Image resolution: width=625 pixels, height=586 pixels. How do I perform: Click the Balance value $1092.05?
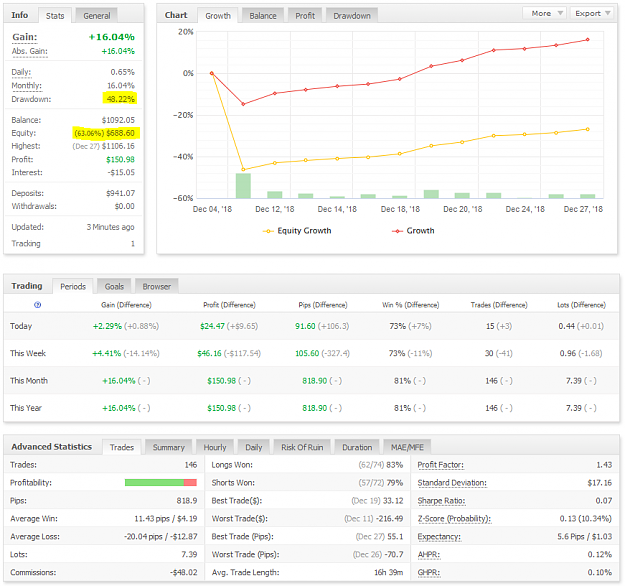point(118,120)
